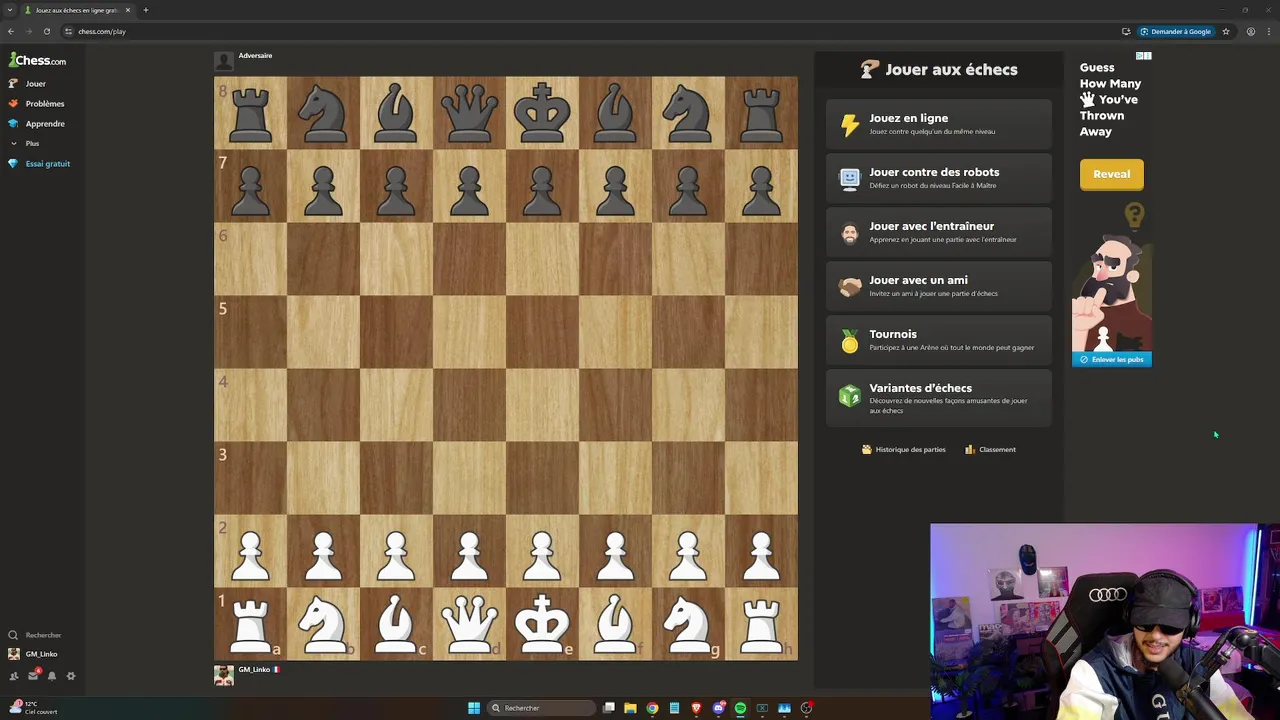1280x720 pixels.
Task: Open GM_Linko profile in sidebar
Action: 33,654
